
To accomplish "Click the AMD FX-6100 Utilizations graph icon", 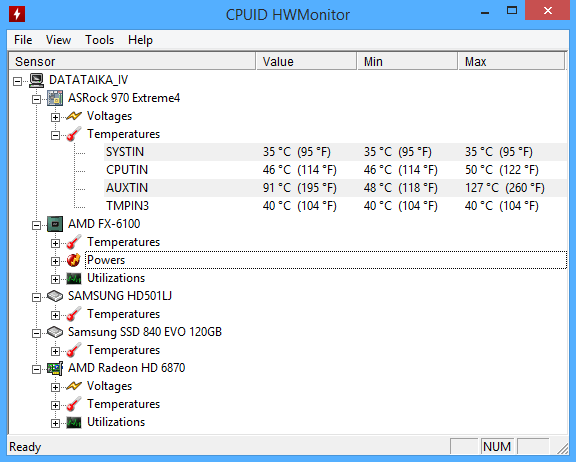I will click(x=74, y=278).
